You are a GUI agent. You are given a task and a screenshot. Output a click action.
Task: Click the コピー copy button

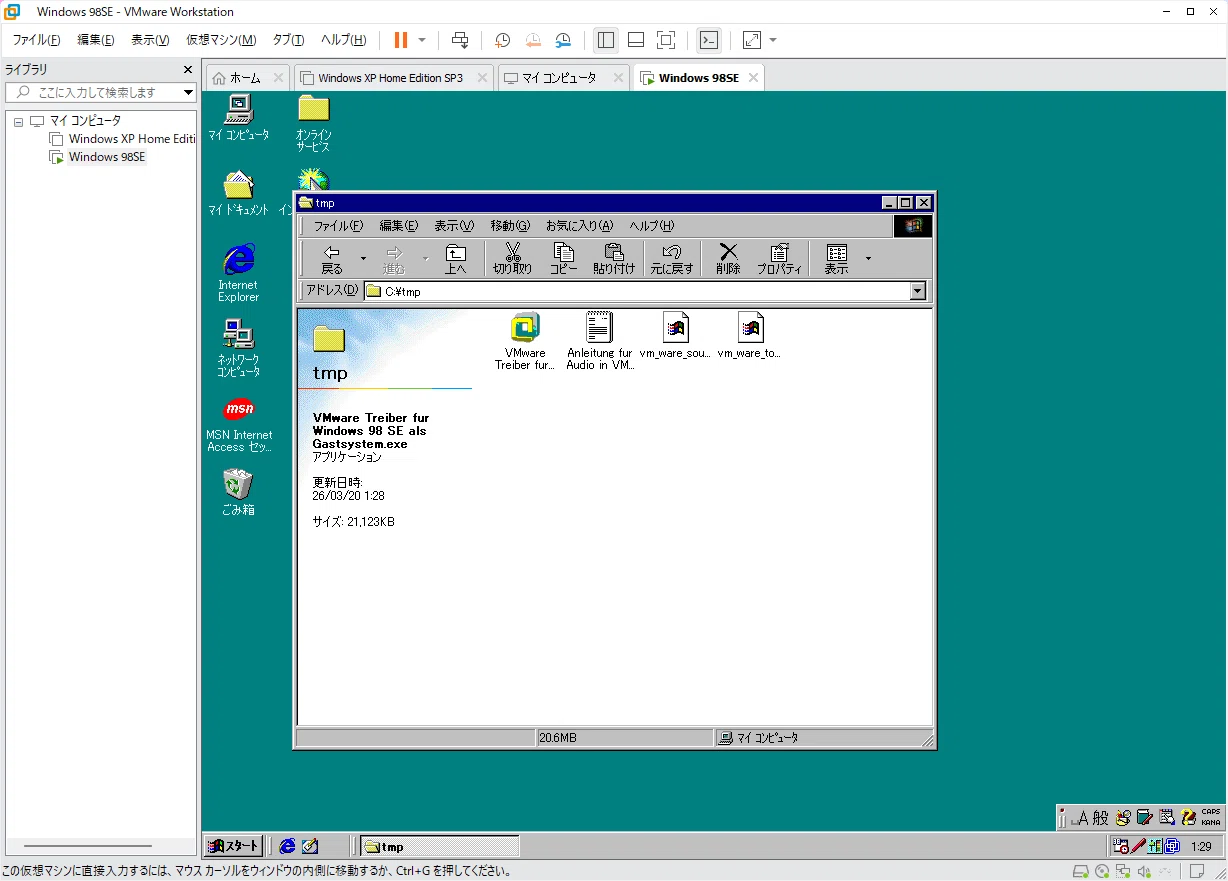click(564, 259)
